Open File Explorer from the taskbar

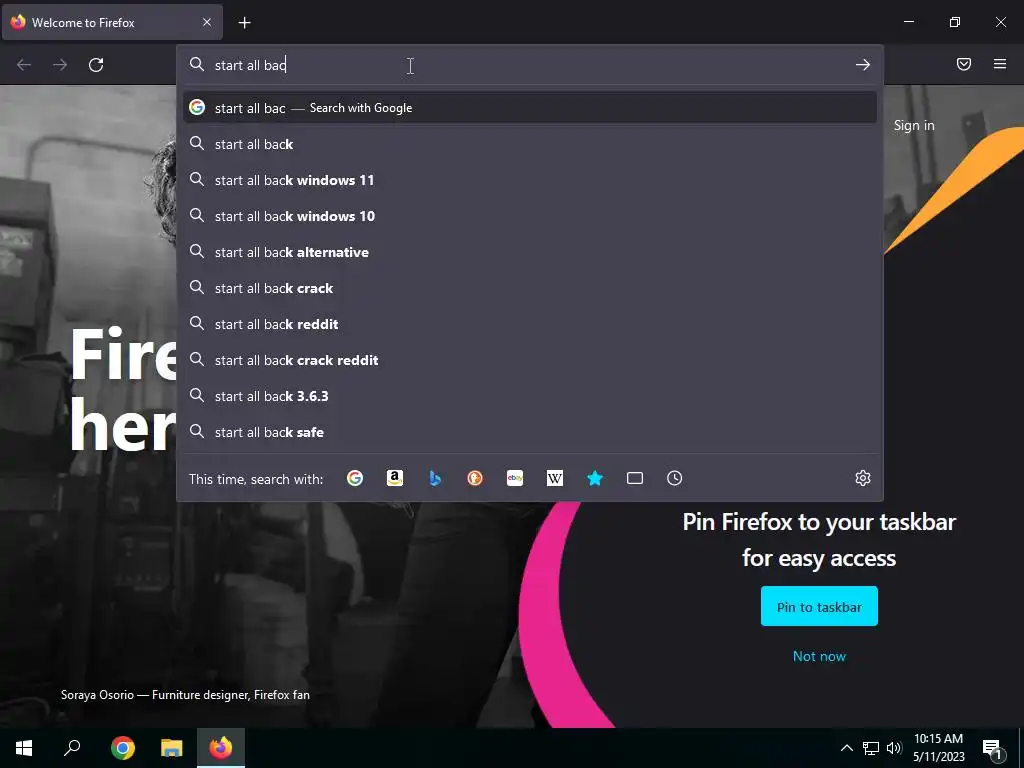tap(172, 748)
